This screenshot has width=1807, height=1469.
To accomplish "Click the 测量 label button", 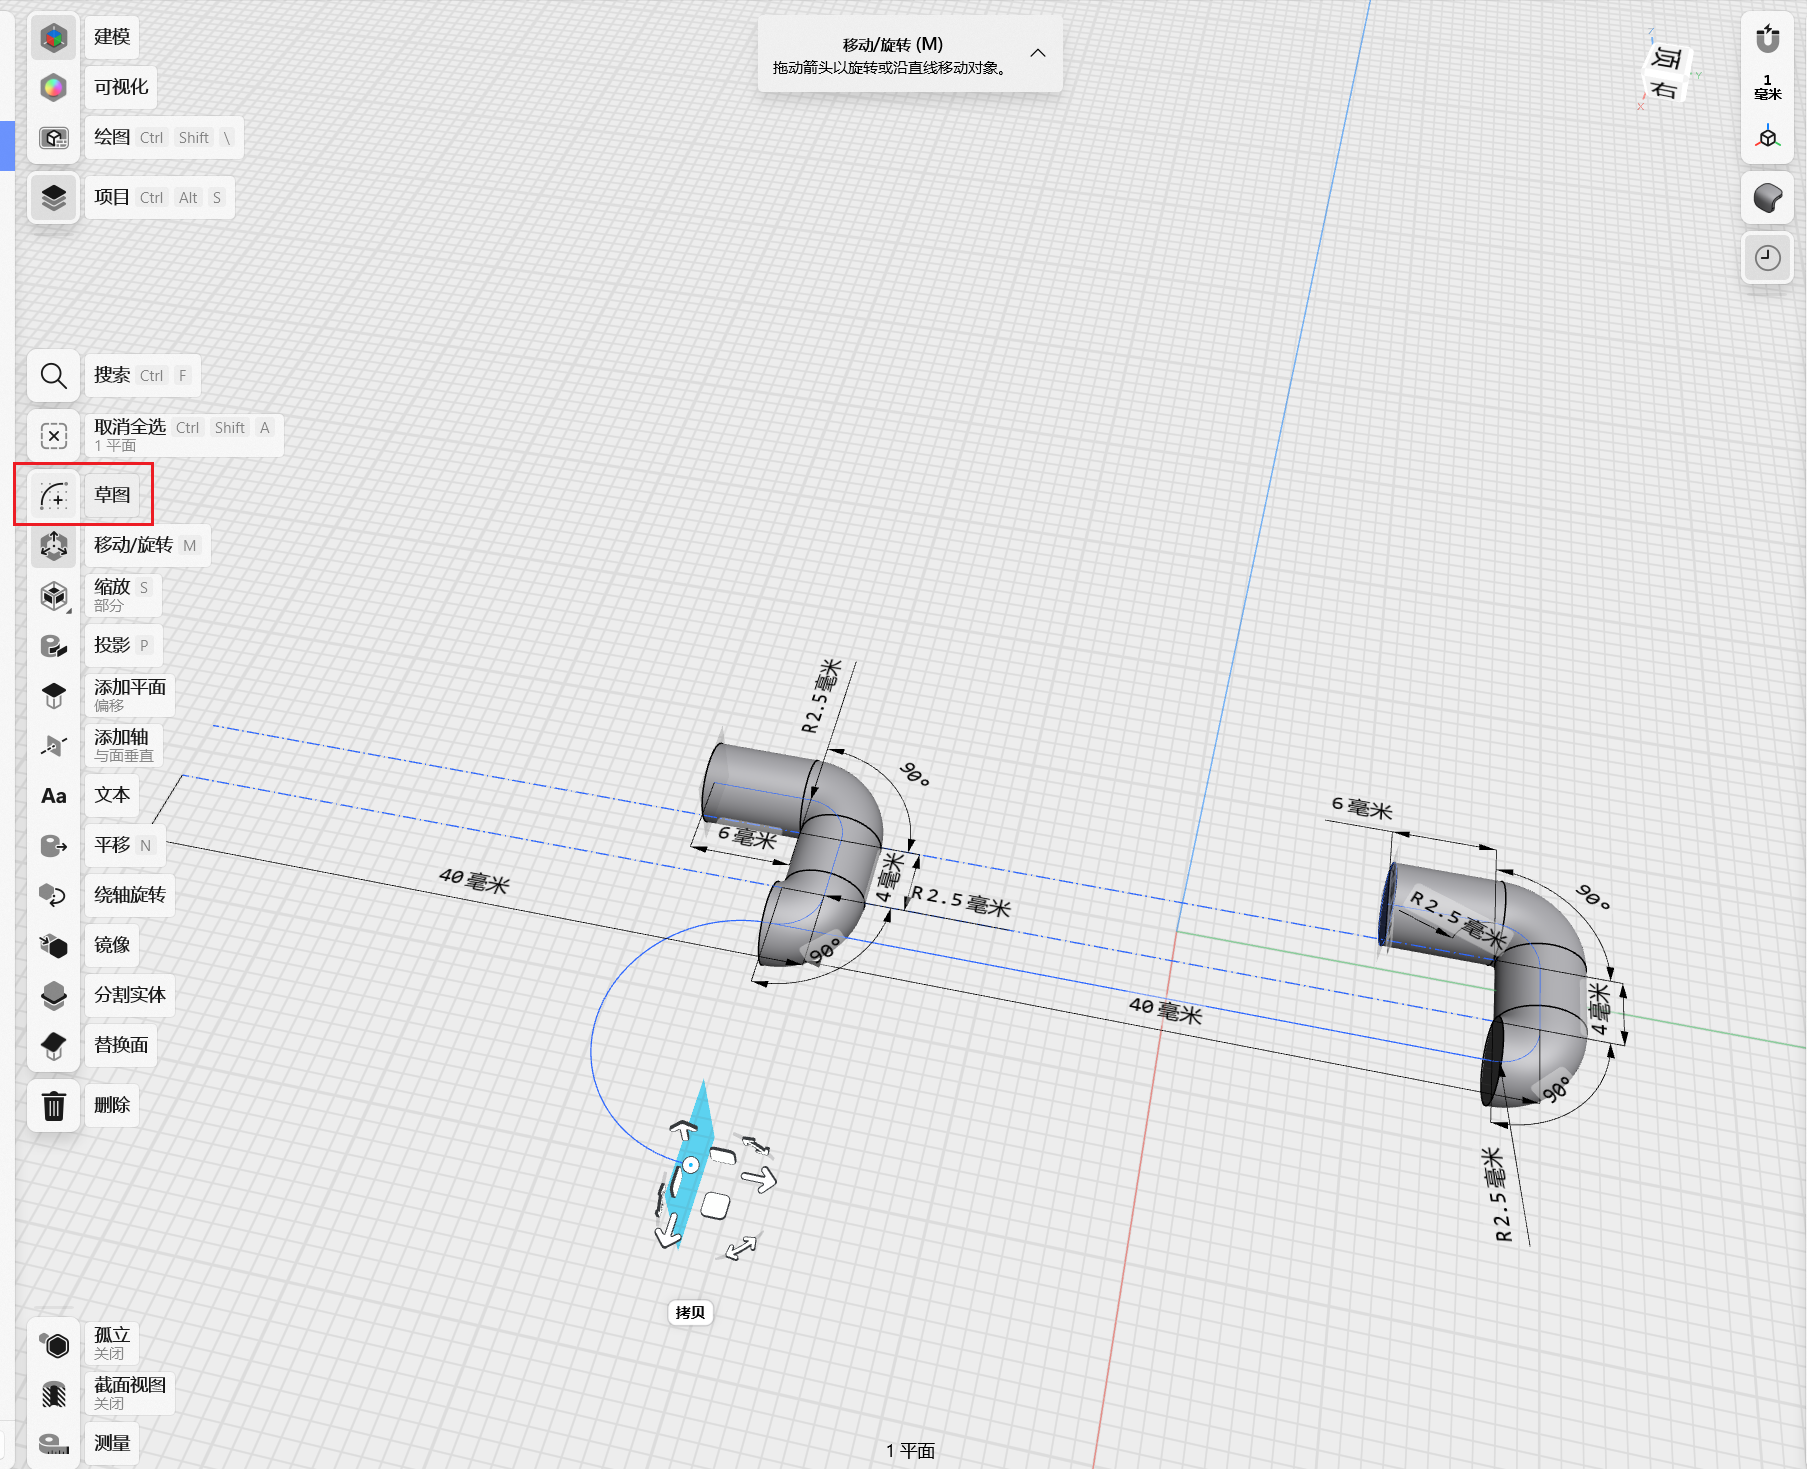I will (x=112, y=1443).
